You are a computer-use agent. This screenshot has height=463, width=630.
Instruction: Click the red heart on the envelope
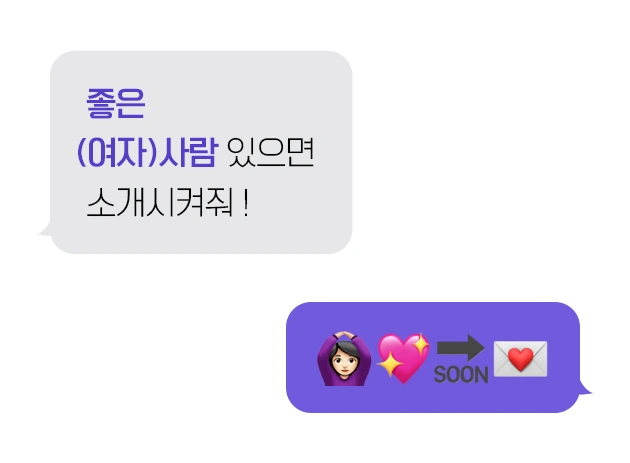click(x=521, y=359)
